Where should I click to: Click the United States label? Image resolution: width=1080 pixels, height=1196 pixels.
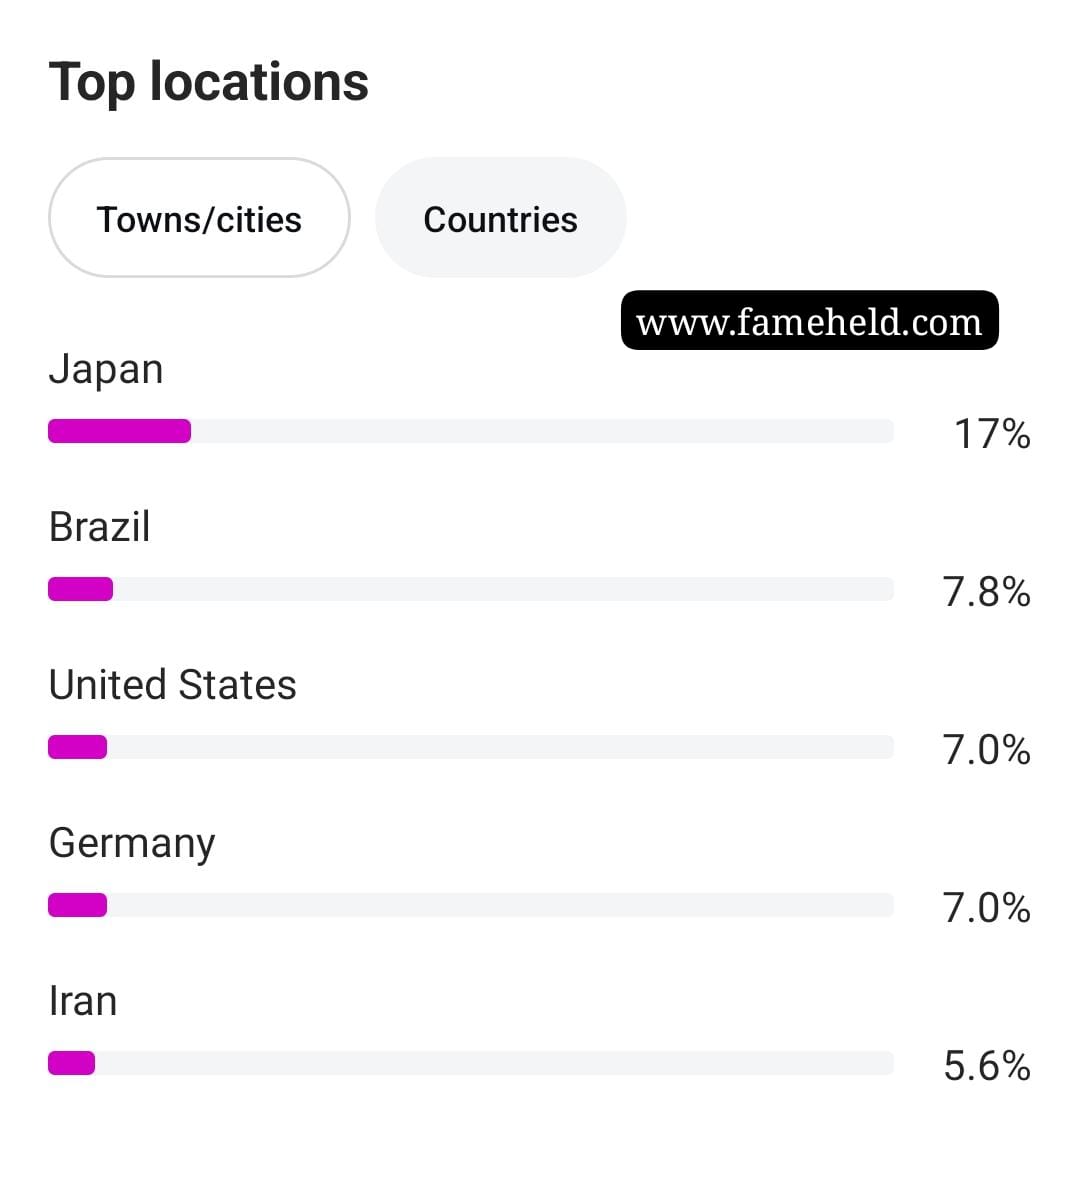pos(172,685)
